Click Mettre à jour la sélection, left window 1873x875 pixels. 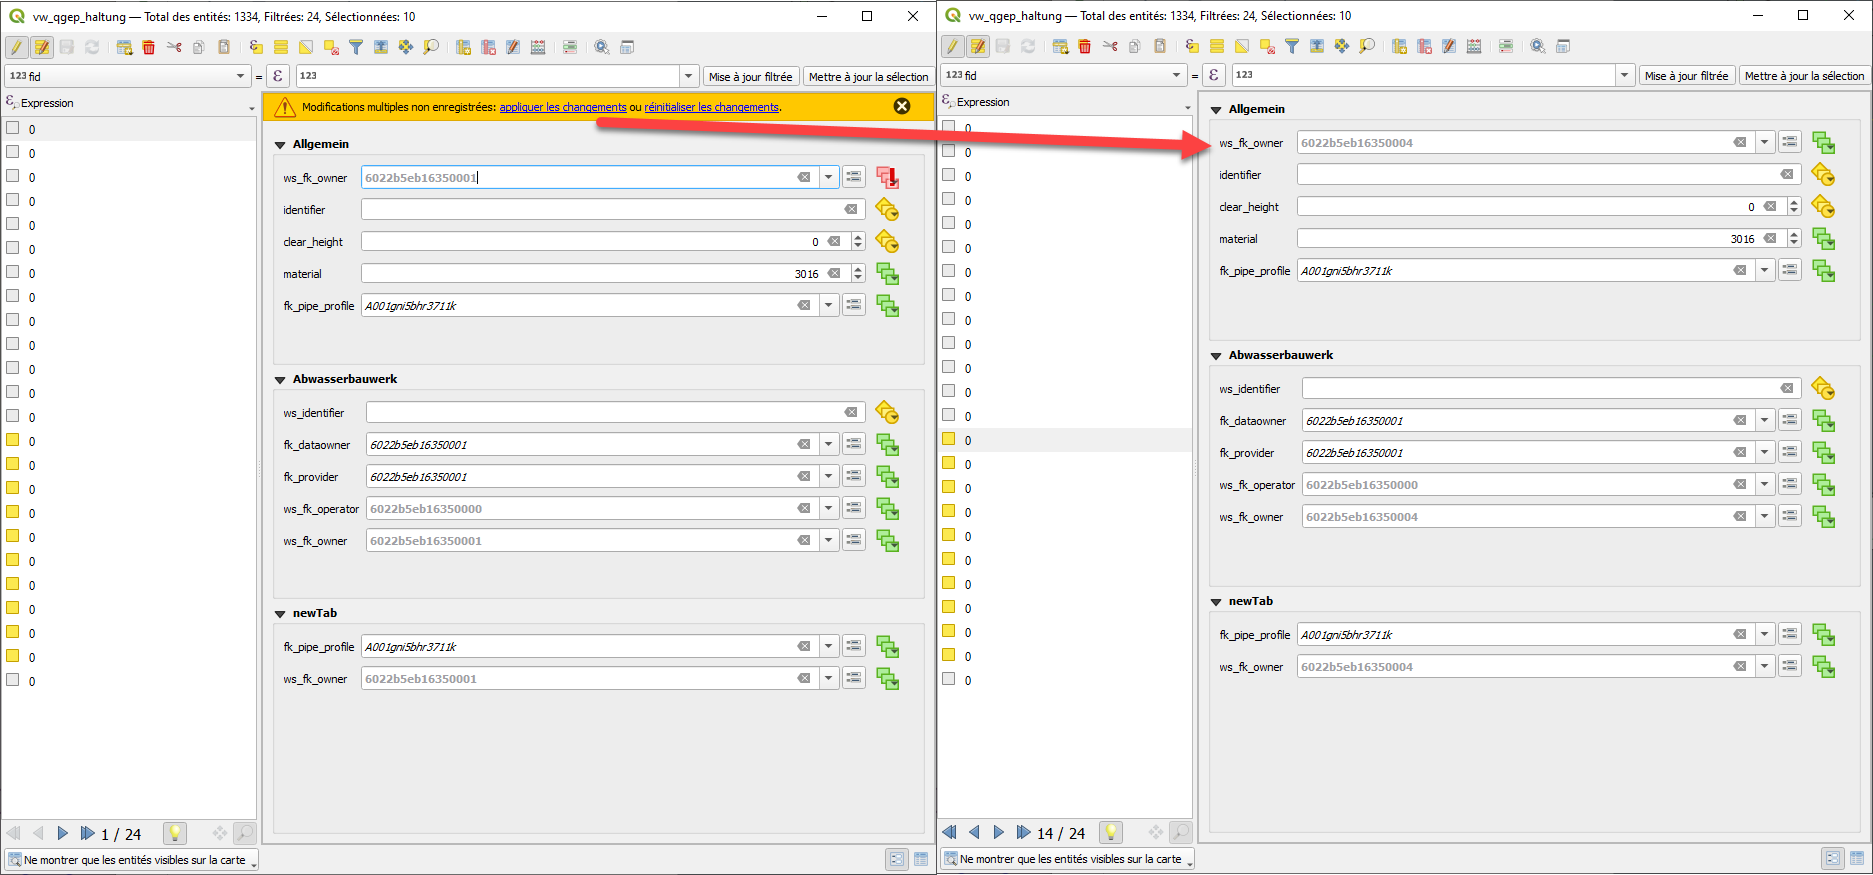tap(868, 76)
